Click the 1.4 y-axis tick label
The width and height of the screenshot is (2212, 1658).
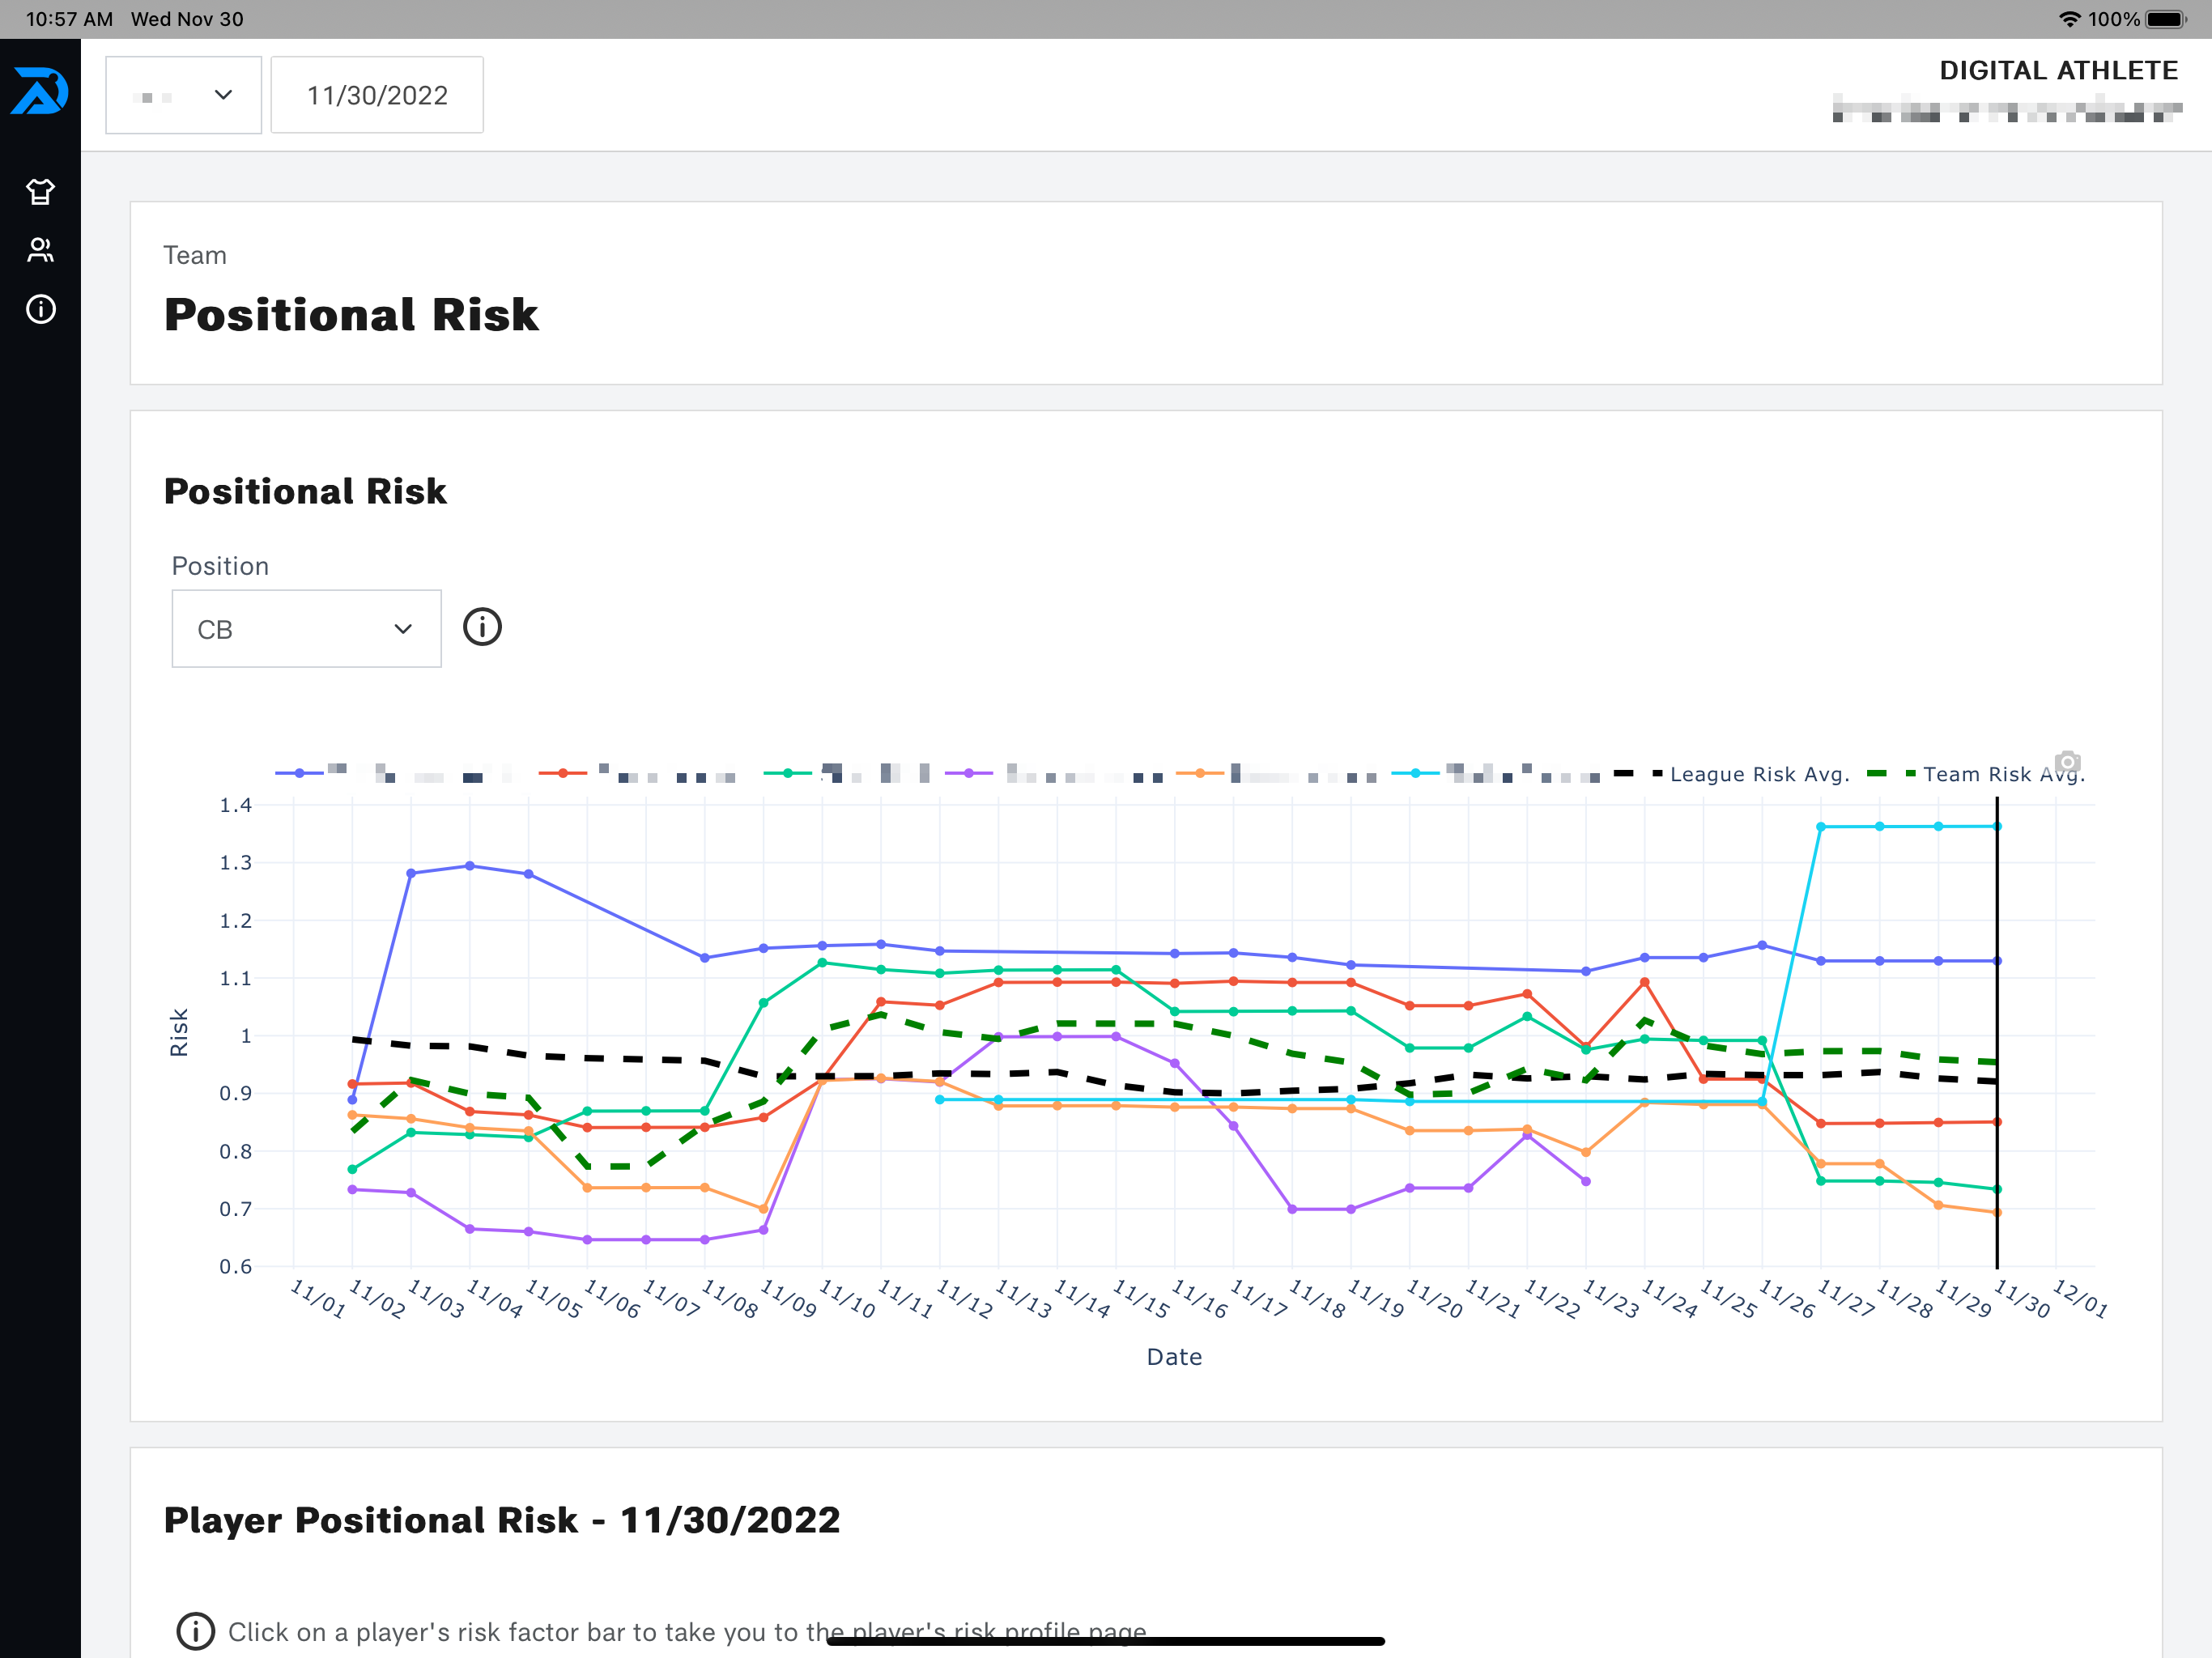coord(236,805)
